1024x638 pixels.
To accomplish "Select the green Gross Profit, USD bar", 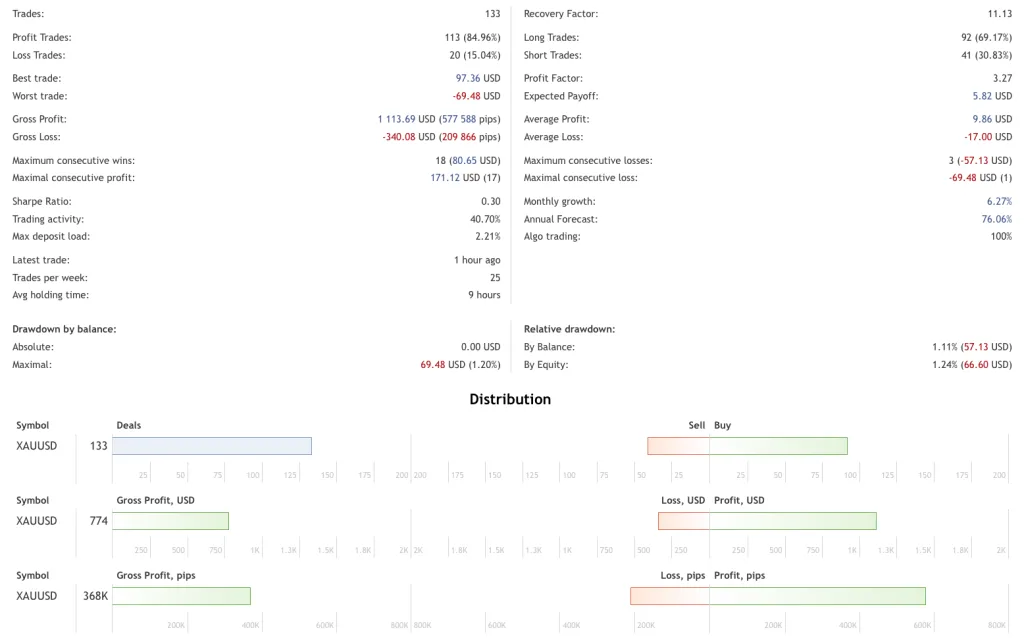I will [x=171, y=521].
